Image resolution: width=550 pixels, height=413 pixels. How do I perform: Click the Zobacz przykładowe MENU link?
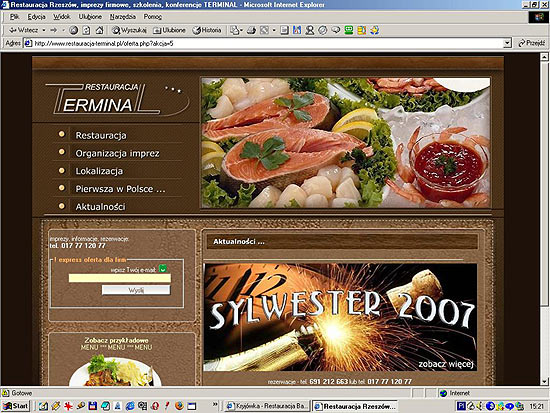pyautogui.click(x=116, y=344)
